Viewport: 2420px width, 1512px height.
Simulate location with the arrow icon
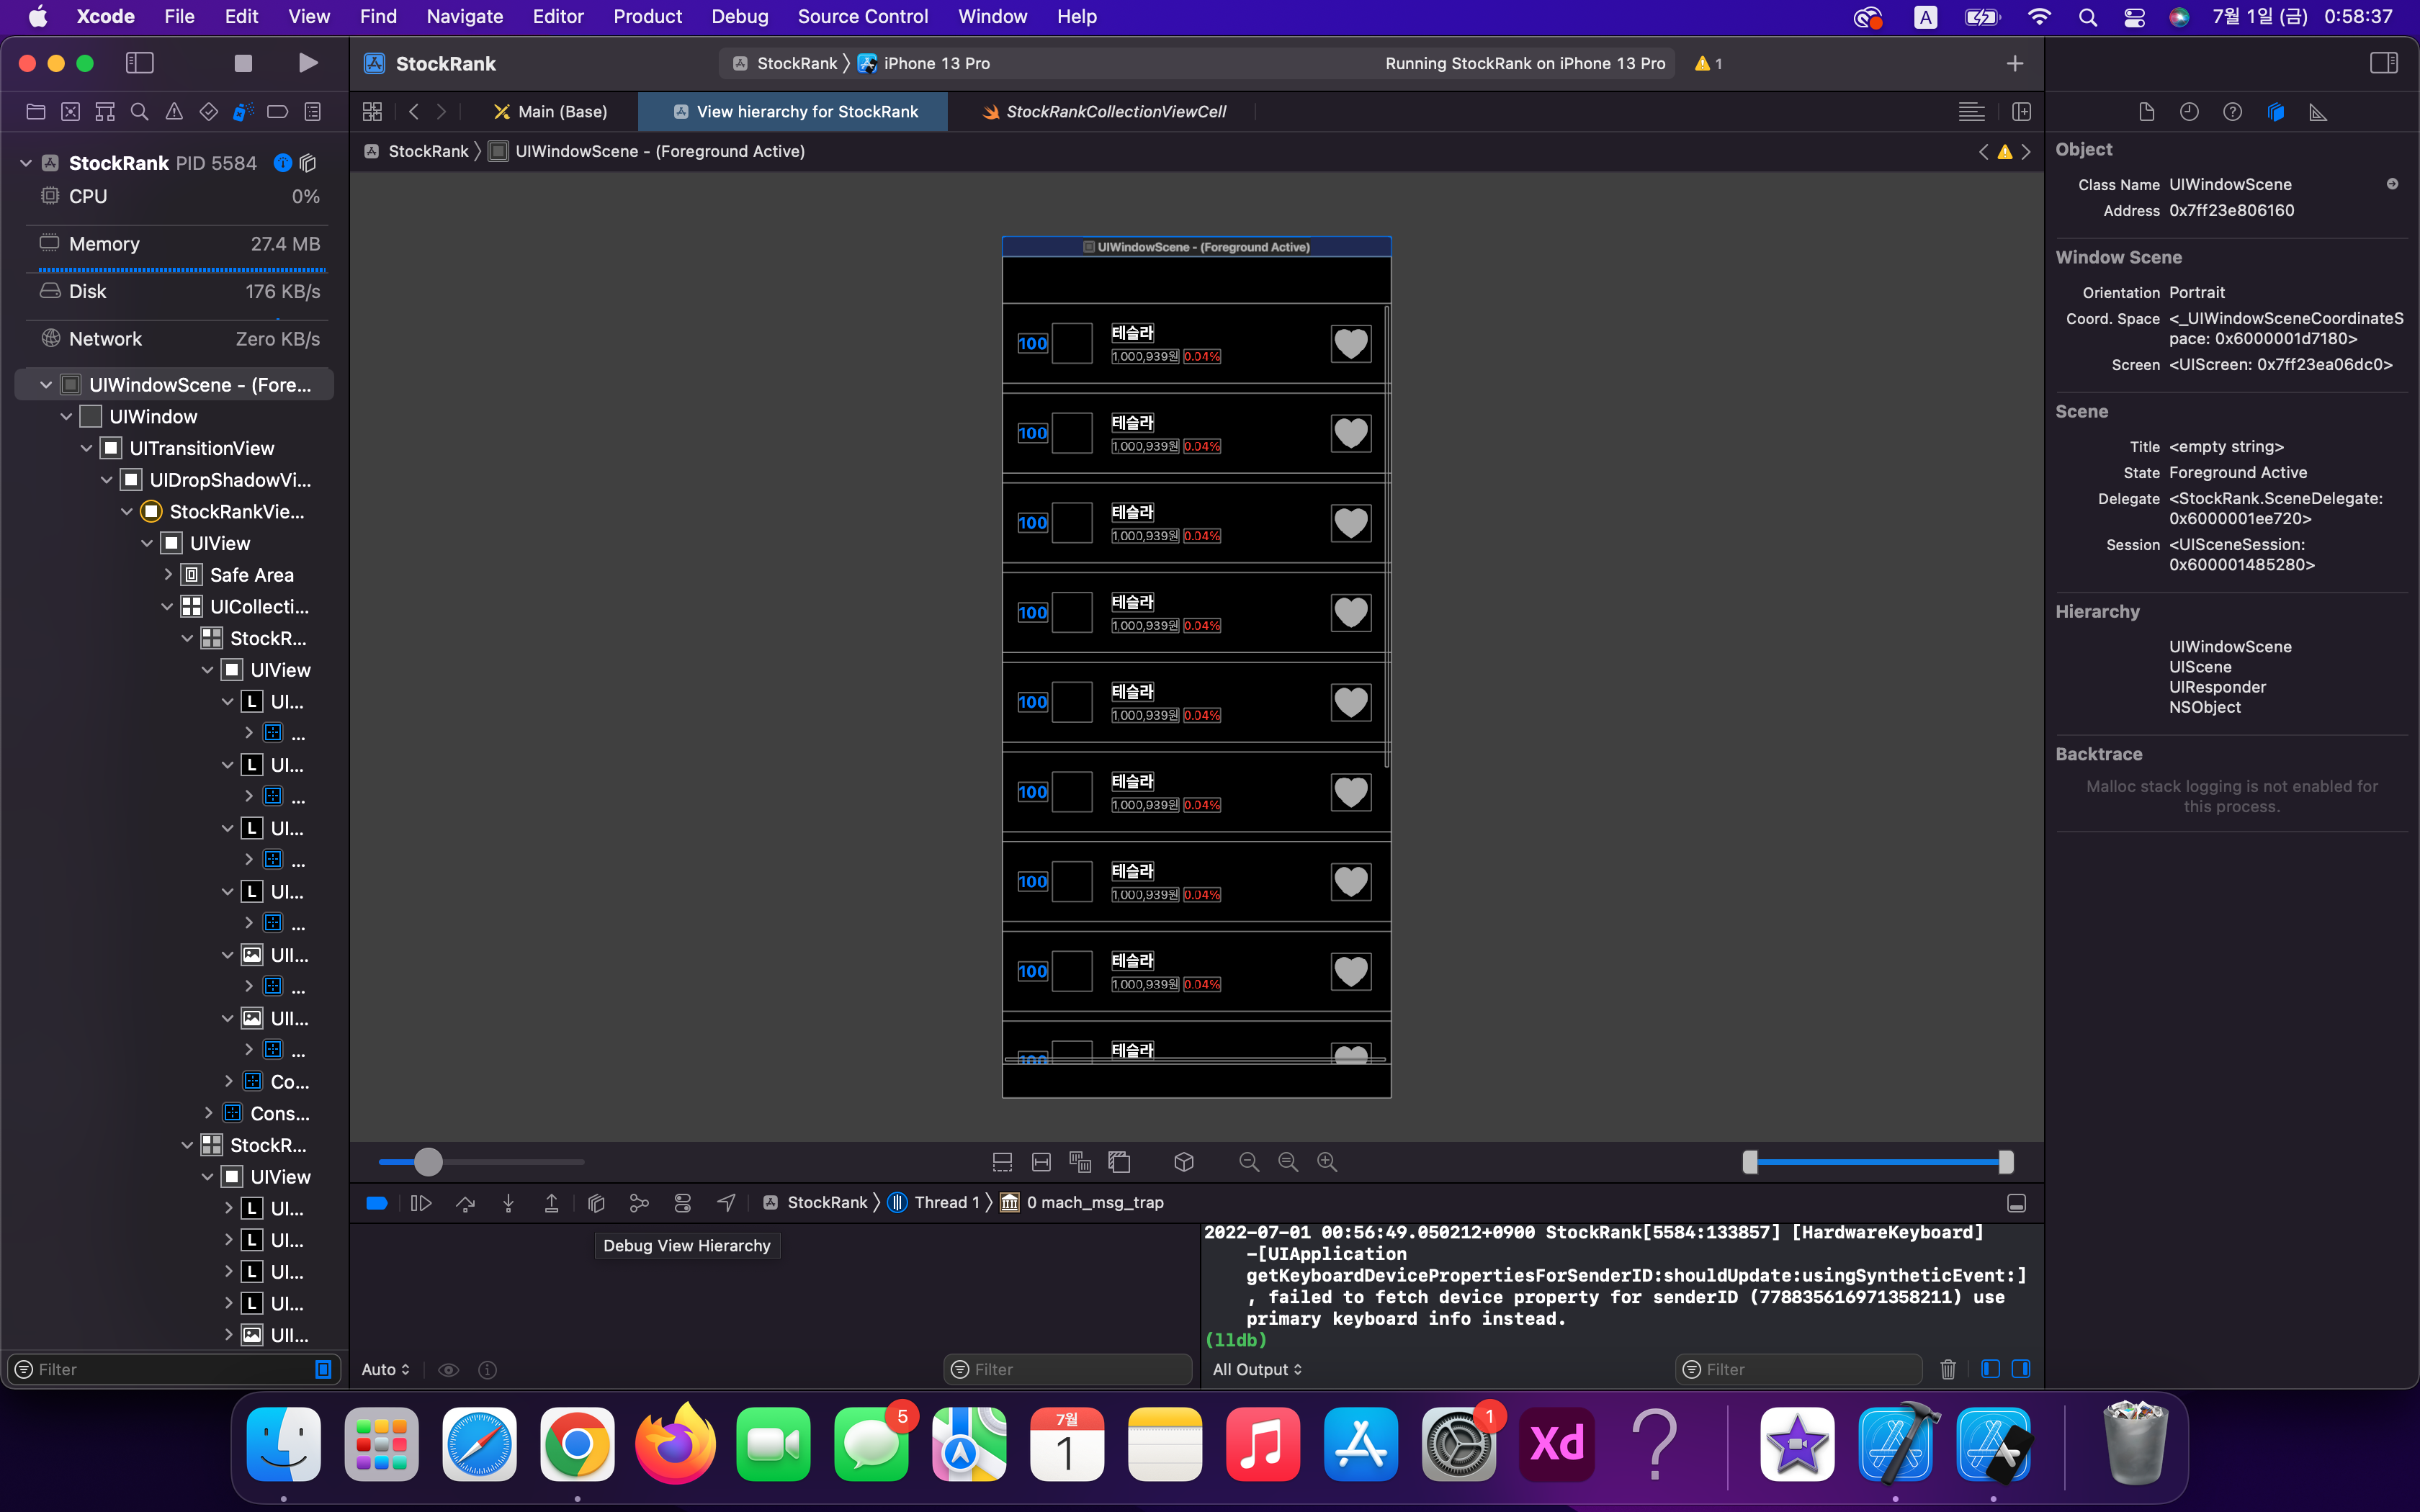(727, 1203)
